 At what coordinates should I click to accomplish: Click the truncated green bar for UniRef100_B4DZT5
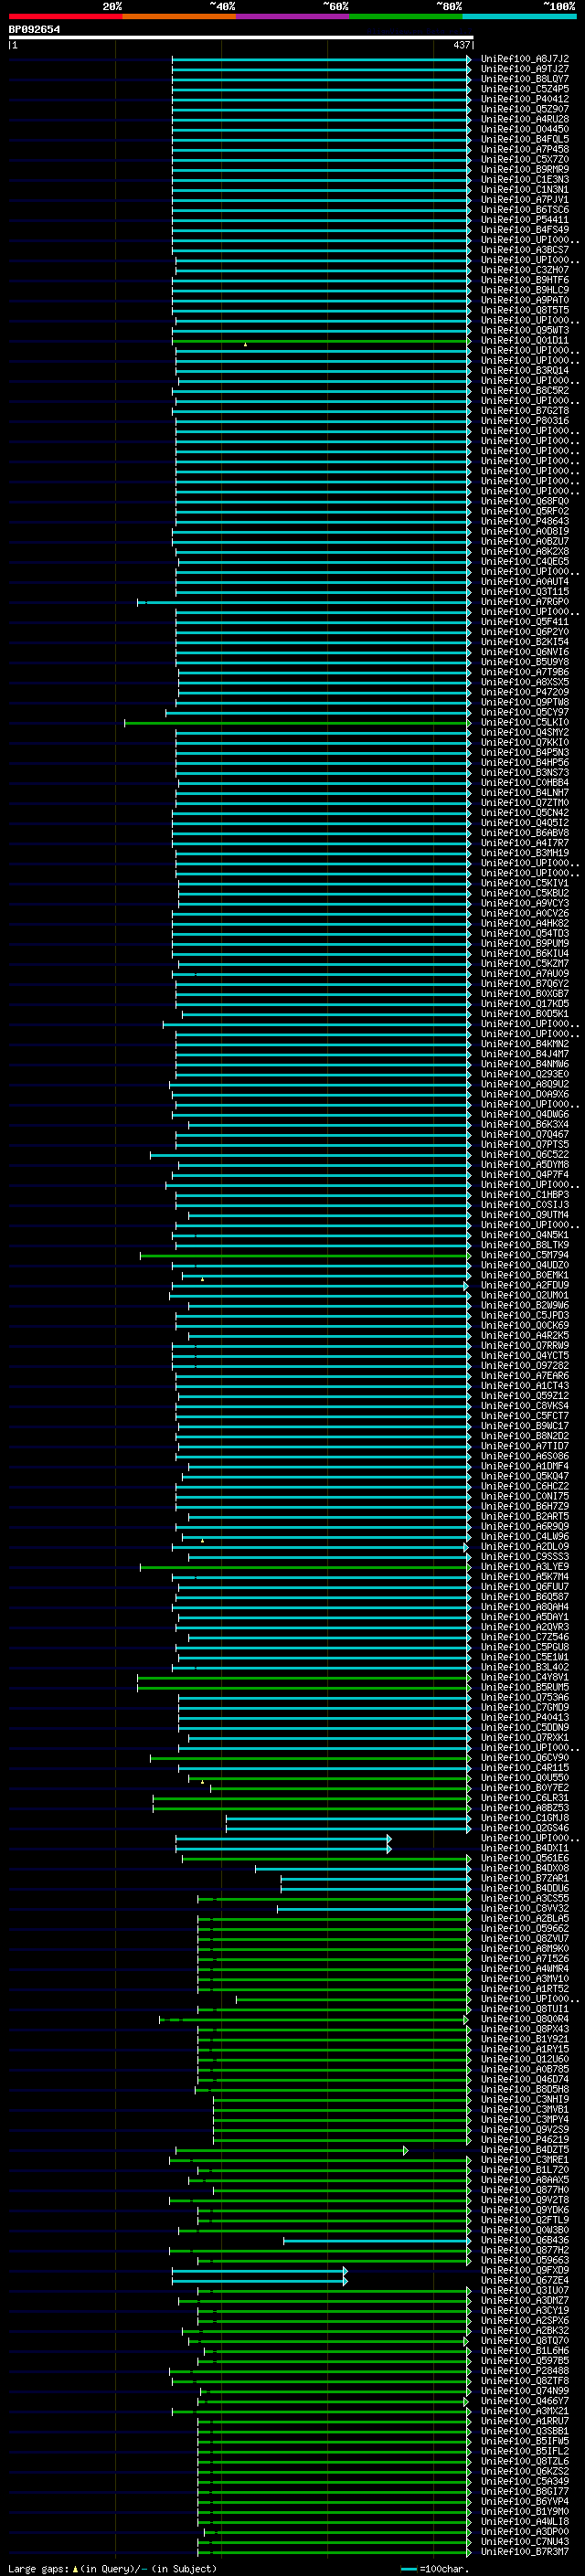292,2150
